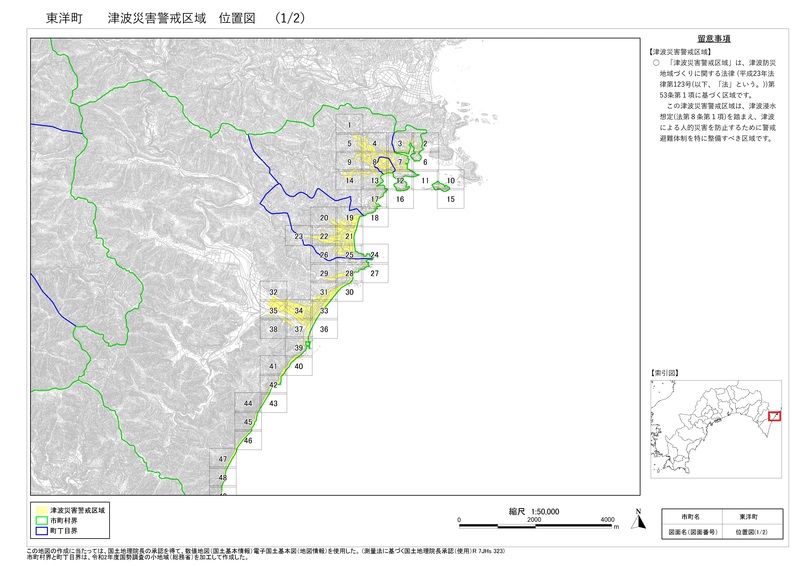800x566 pixels.
Task: Select map grid cell number 30
Action: coord(349,293)
